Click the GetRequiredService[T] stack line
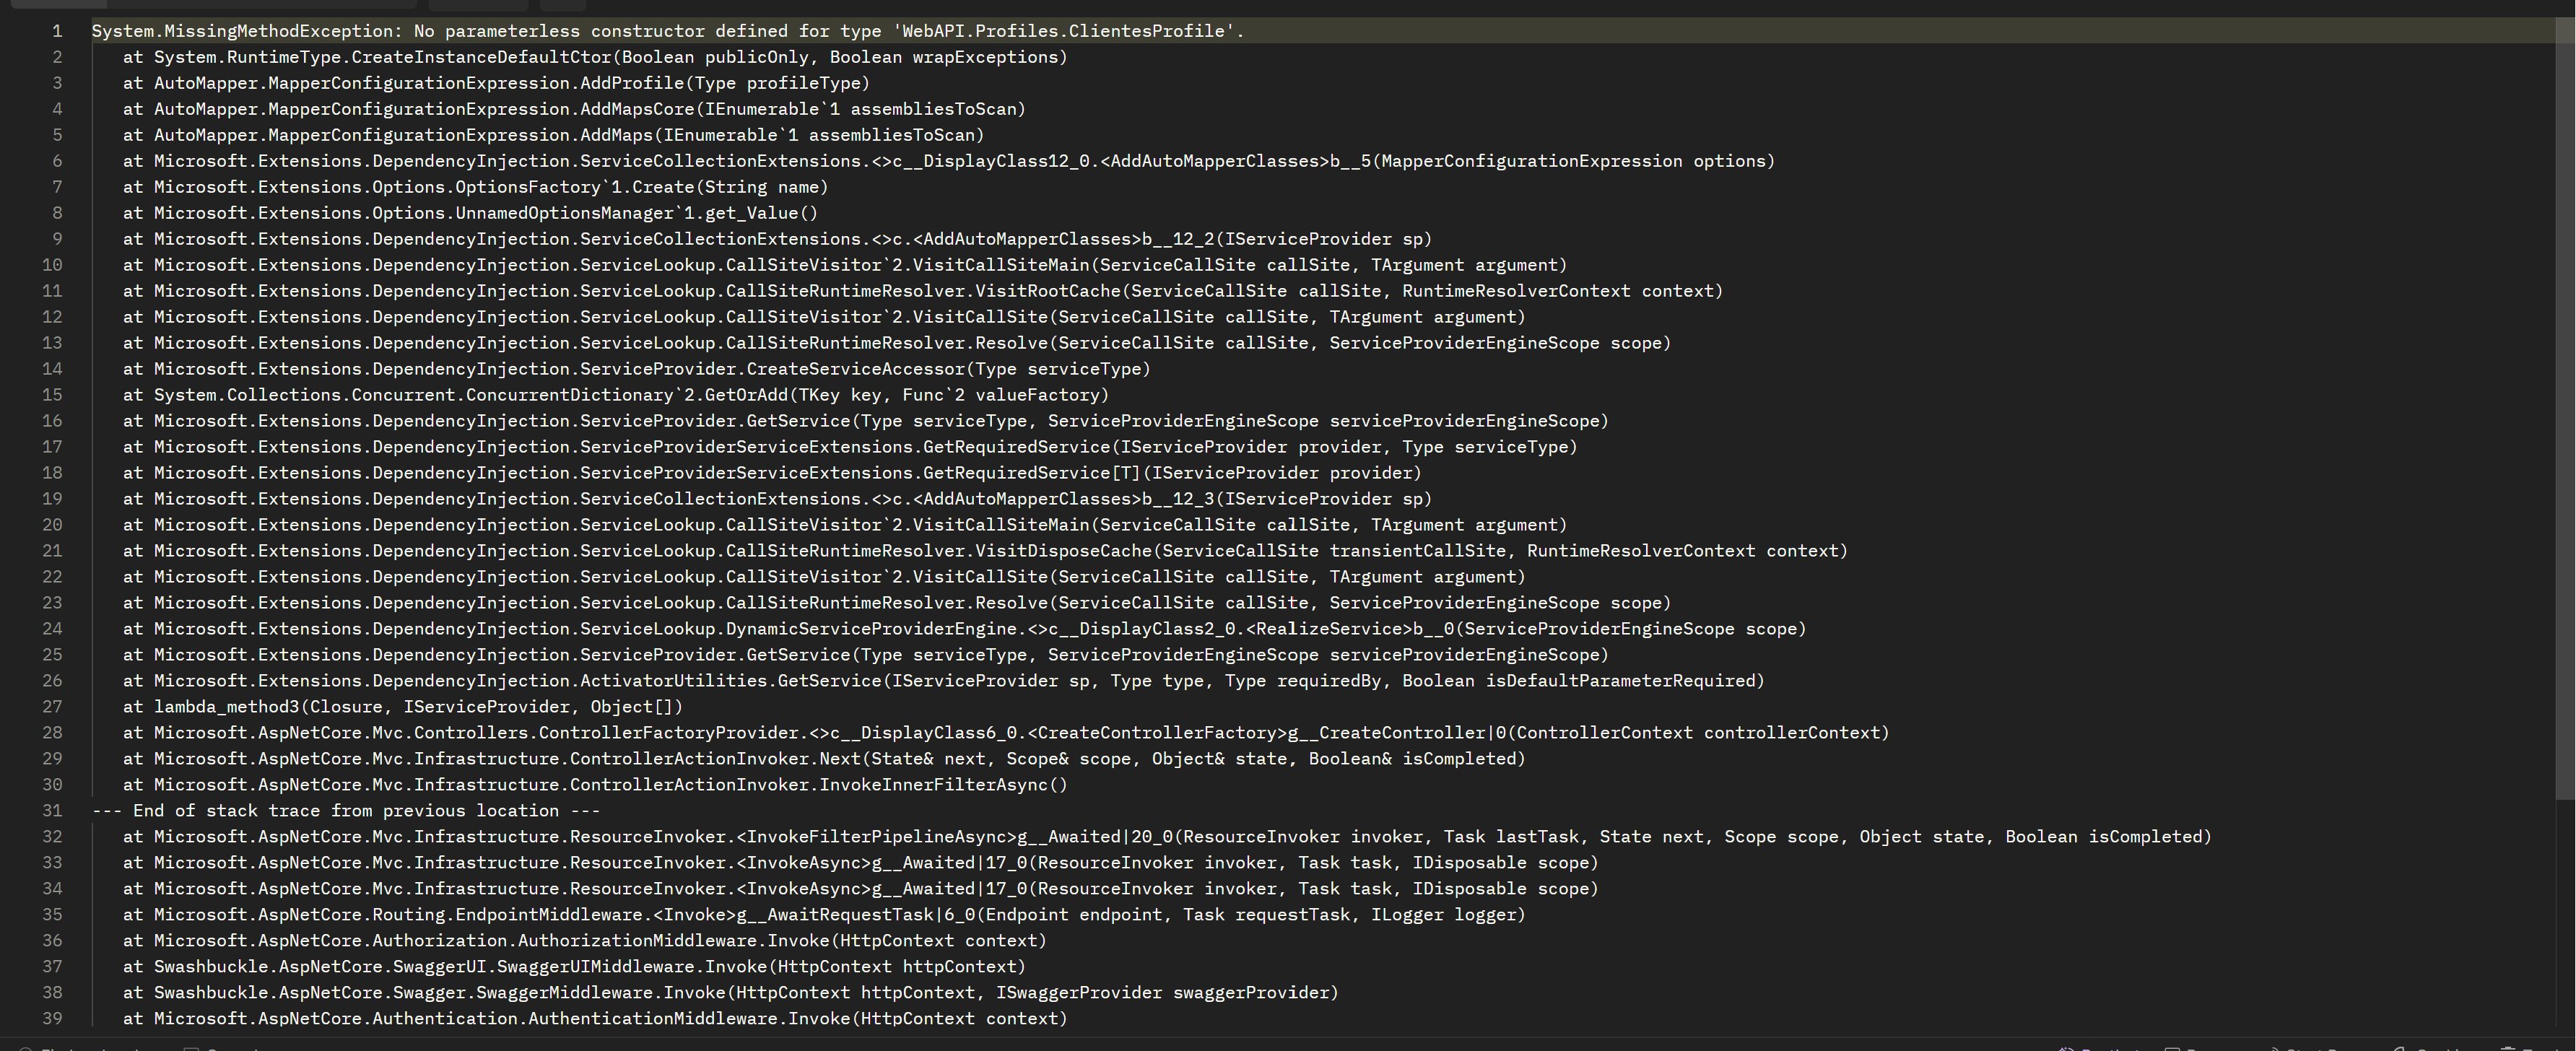The height and width of the screenshot is (1051, 2576). 772,473
